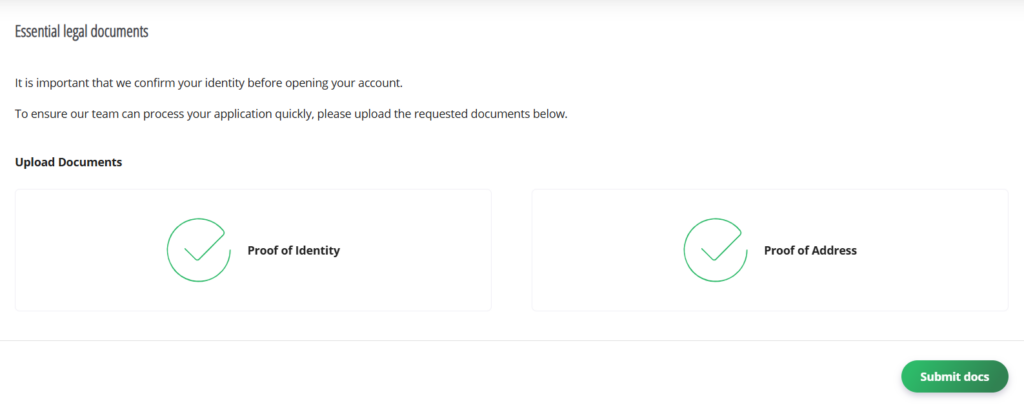Click the sentence about confirming your identity
Viewport: 1024px width, 408px height.
coord(208,82)
